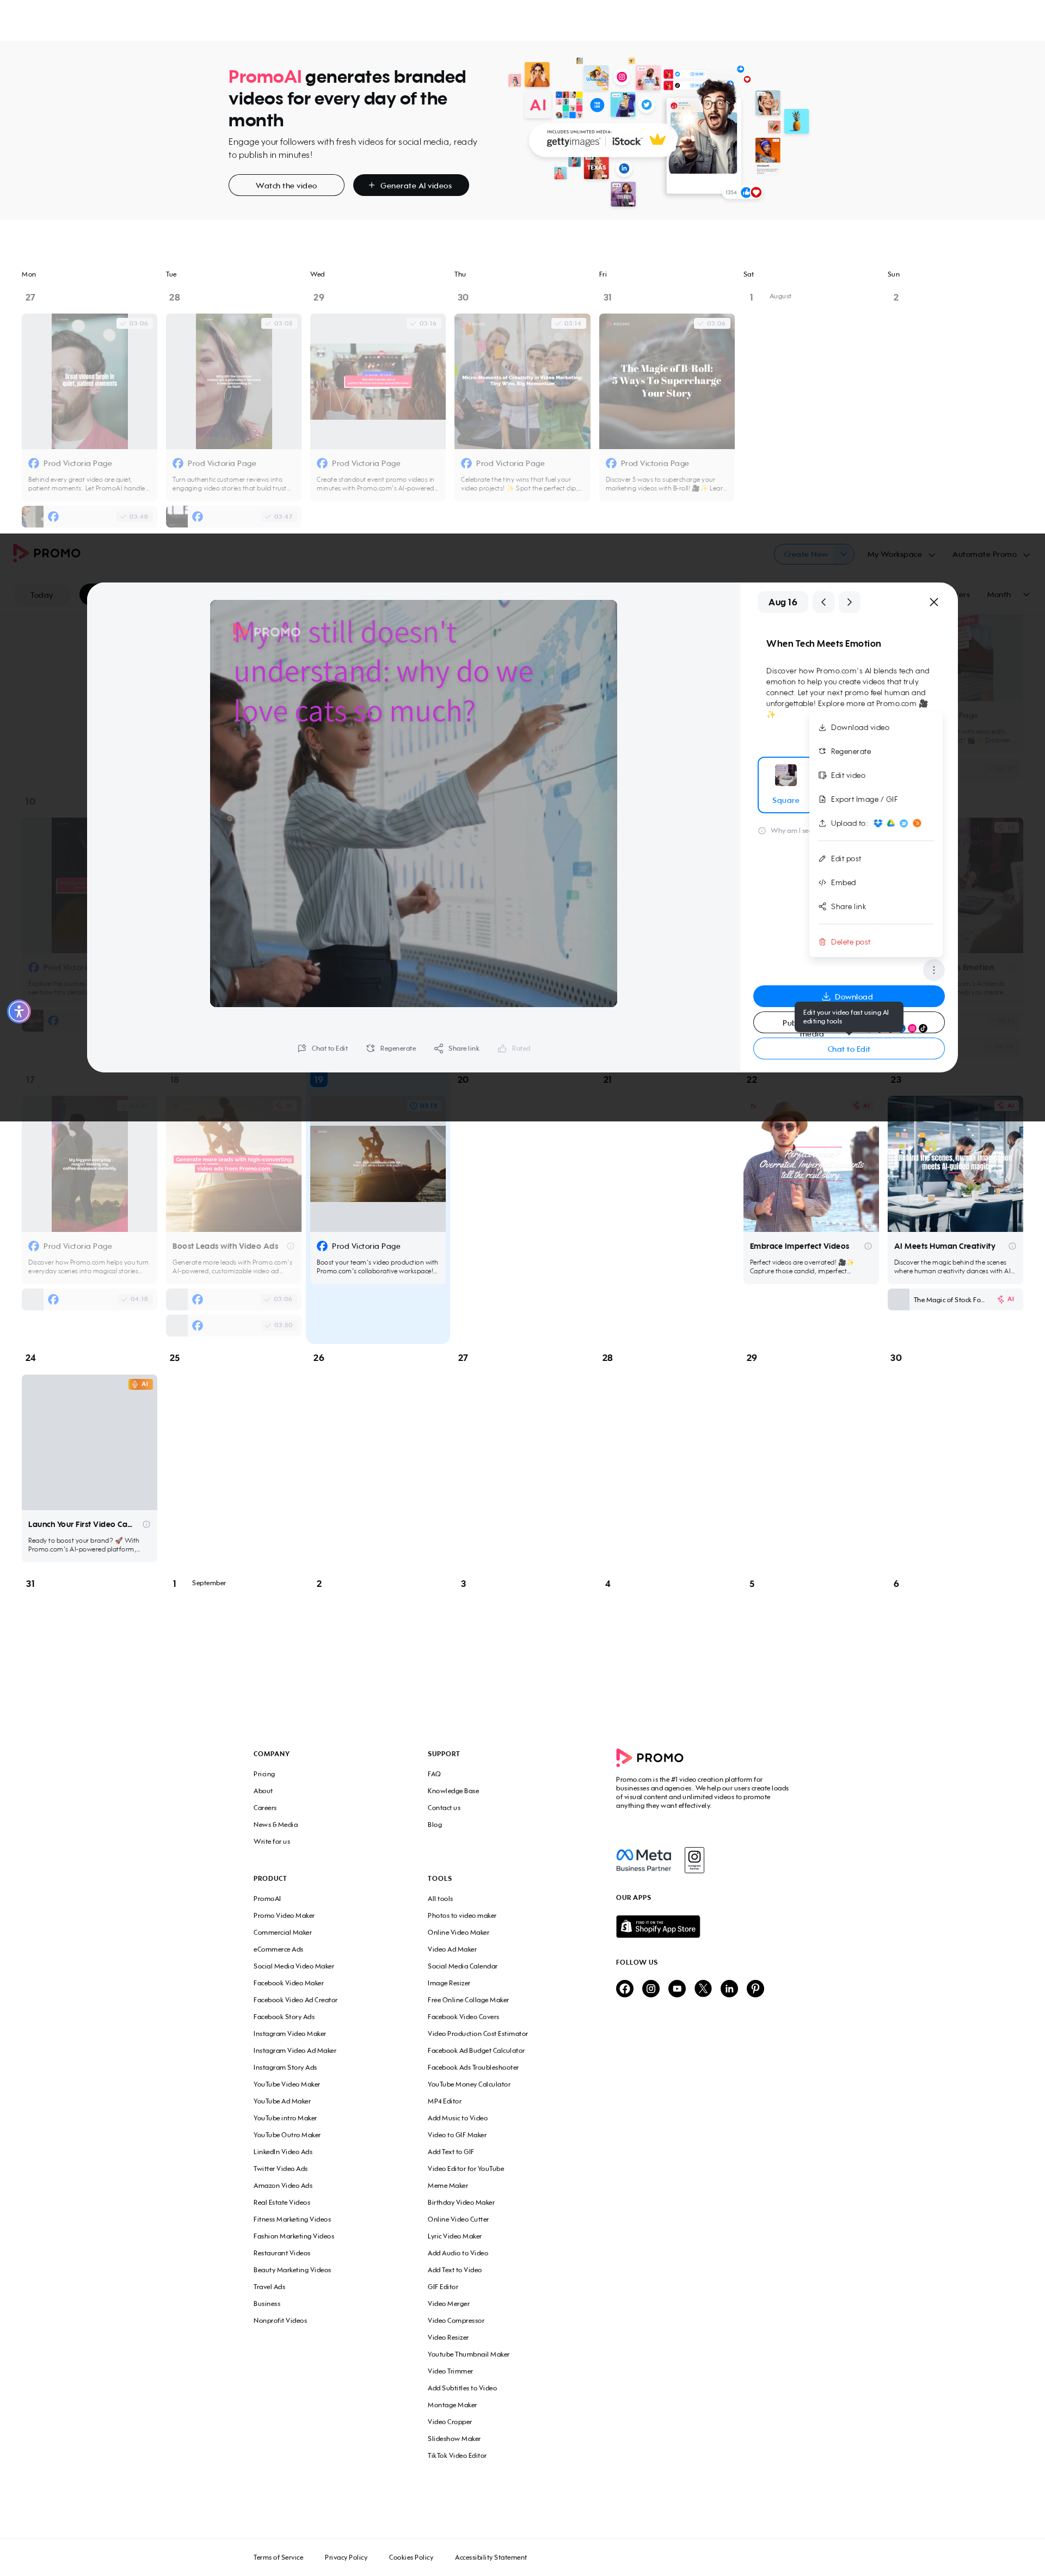Expand the Create Now dropdown arrow
The height and width of the screenshot is (2576, 1045).
coord(843,554)
